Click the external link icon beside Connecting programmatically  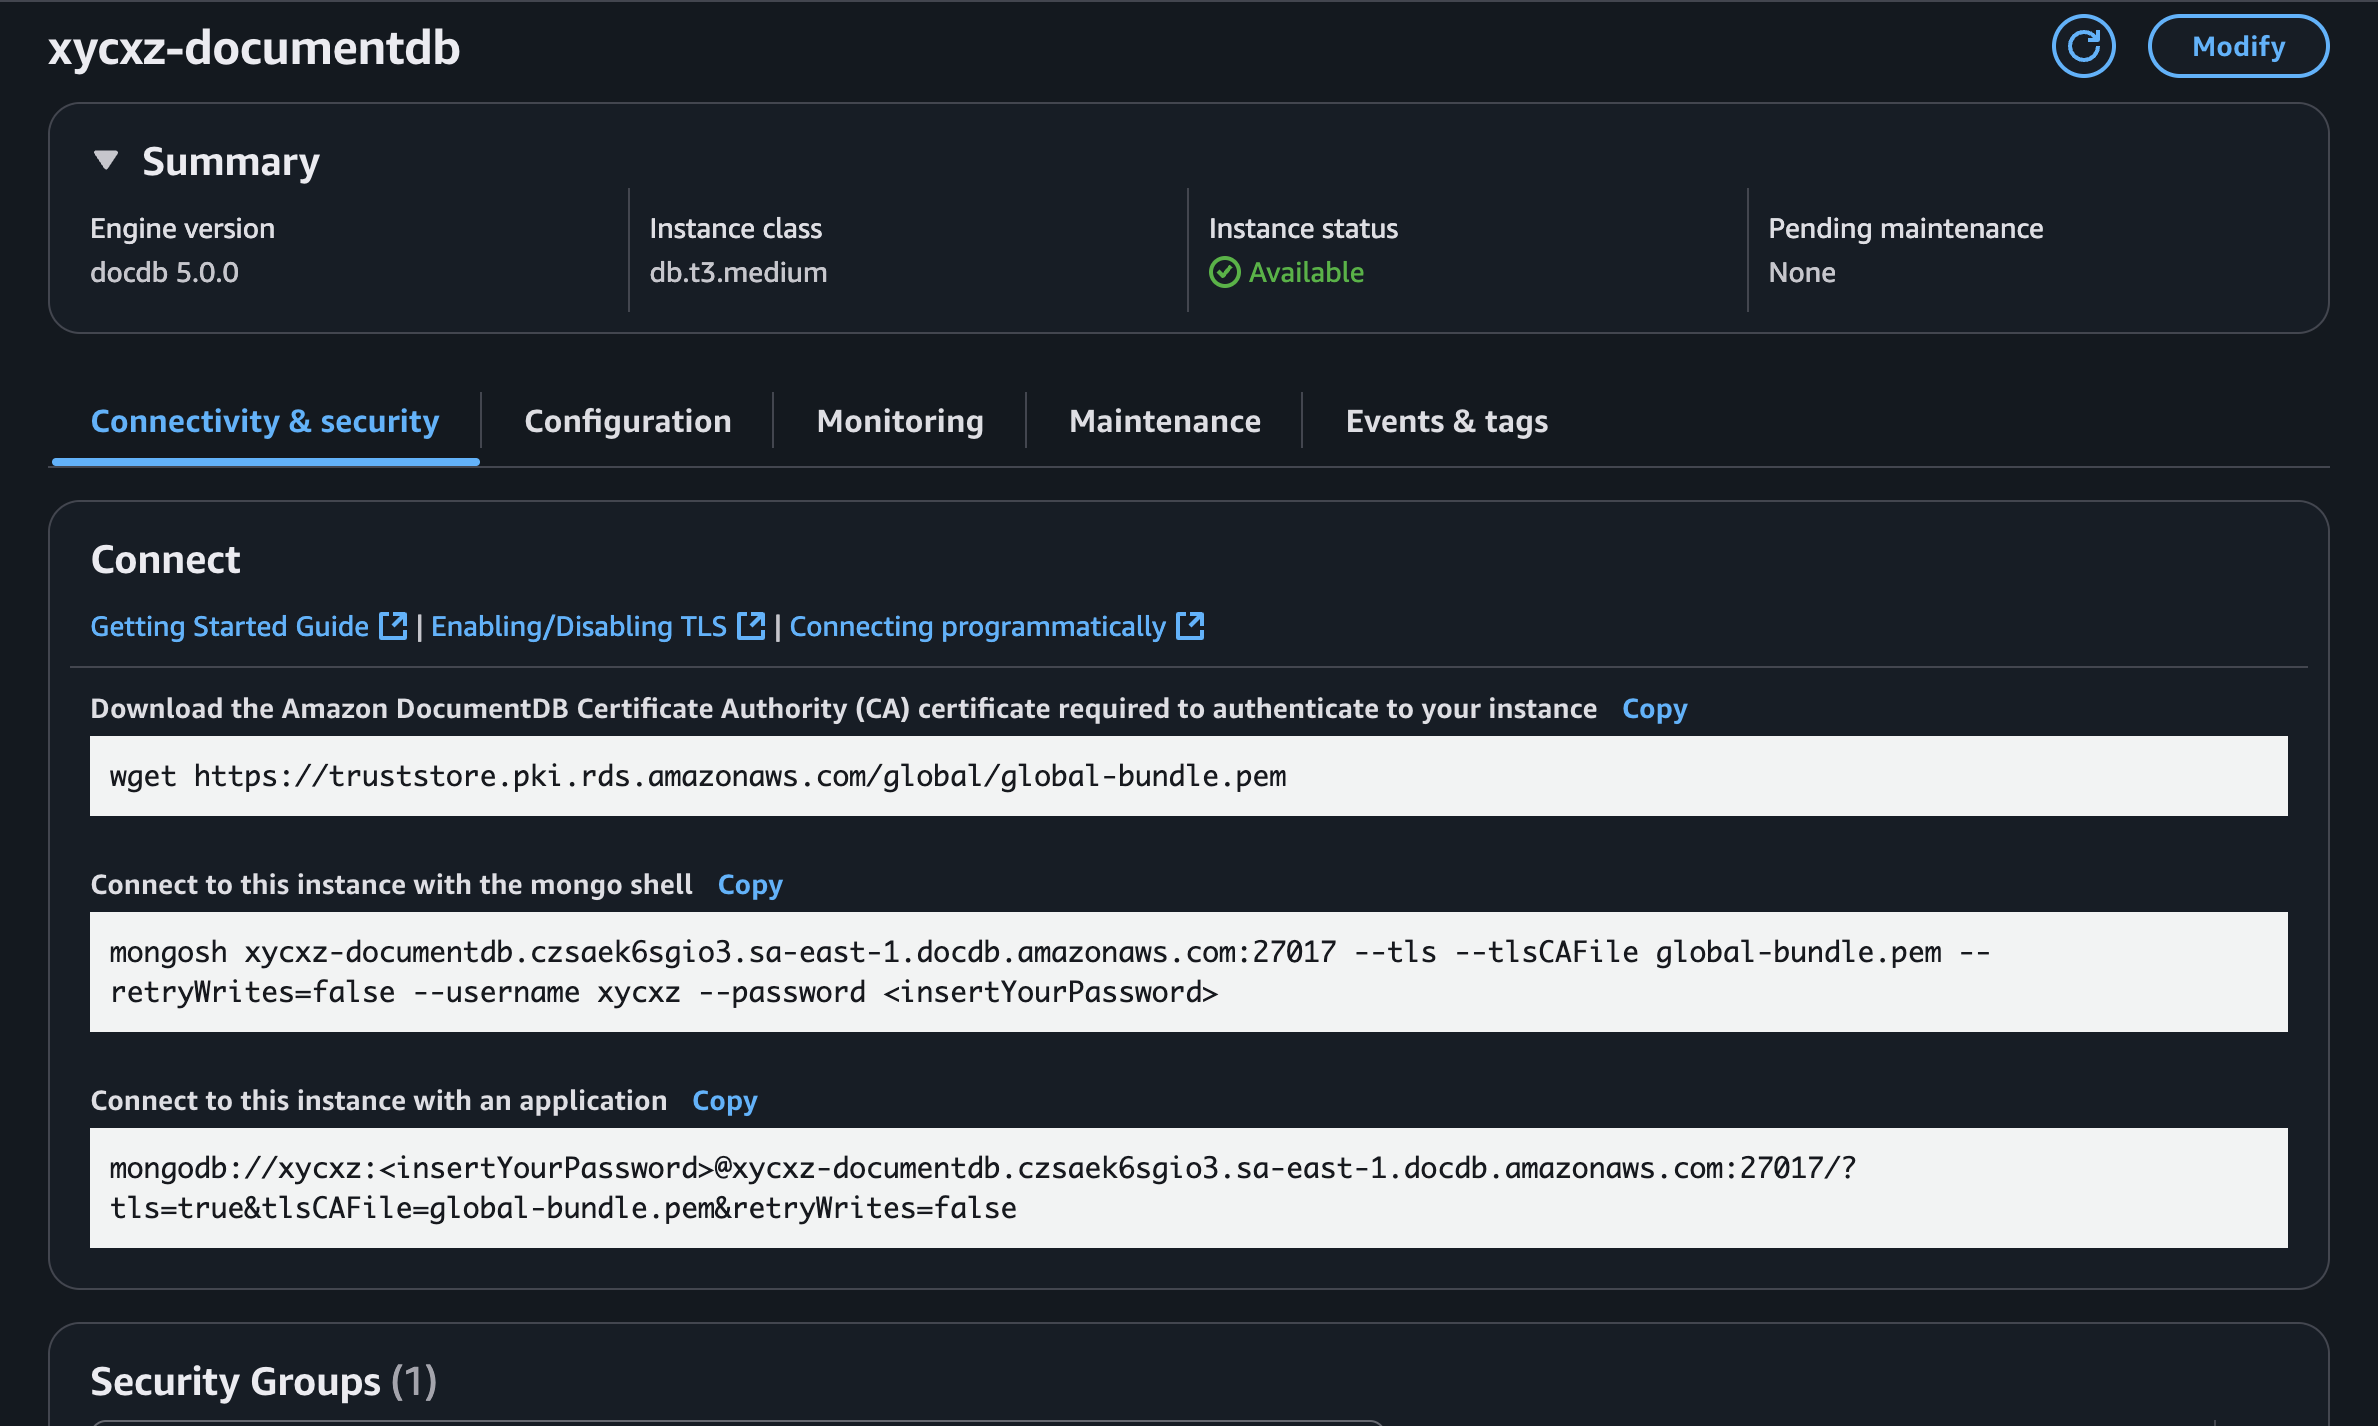point(1190,625)
